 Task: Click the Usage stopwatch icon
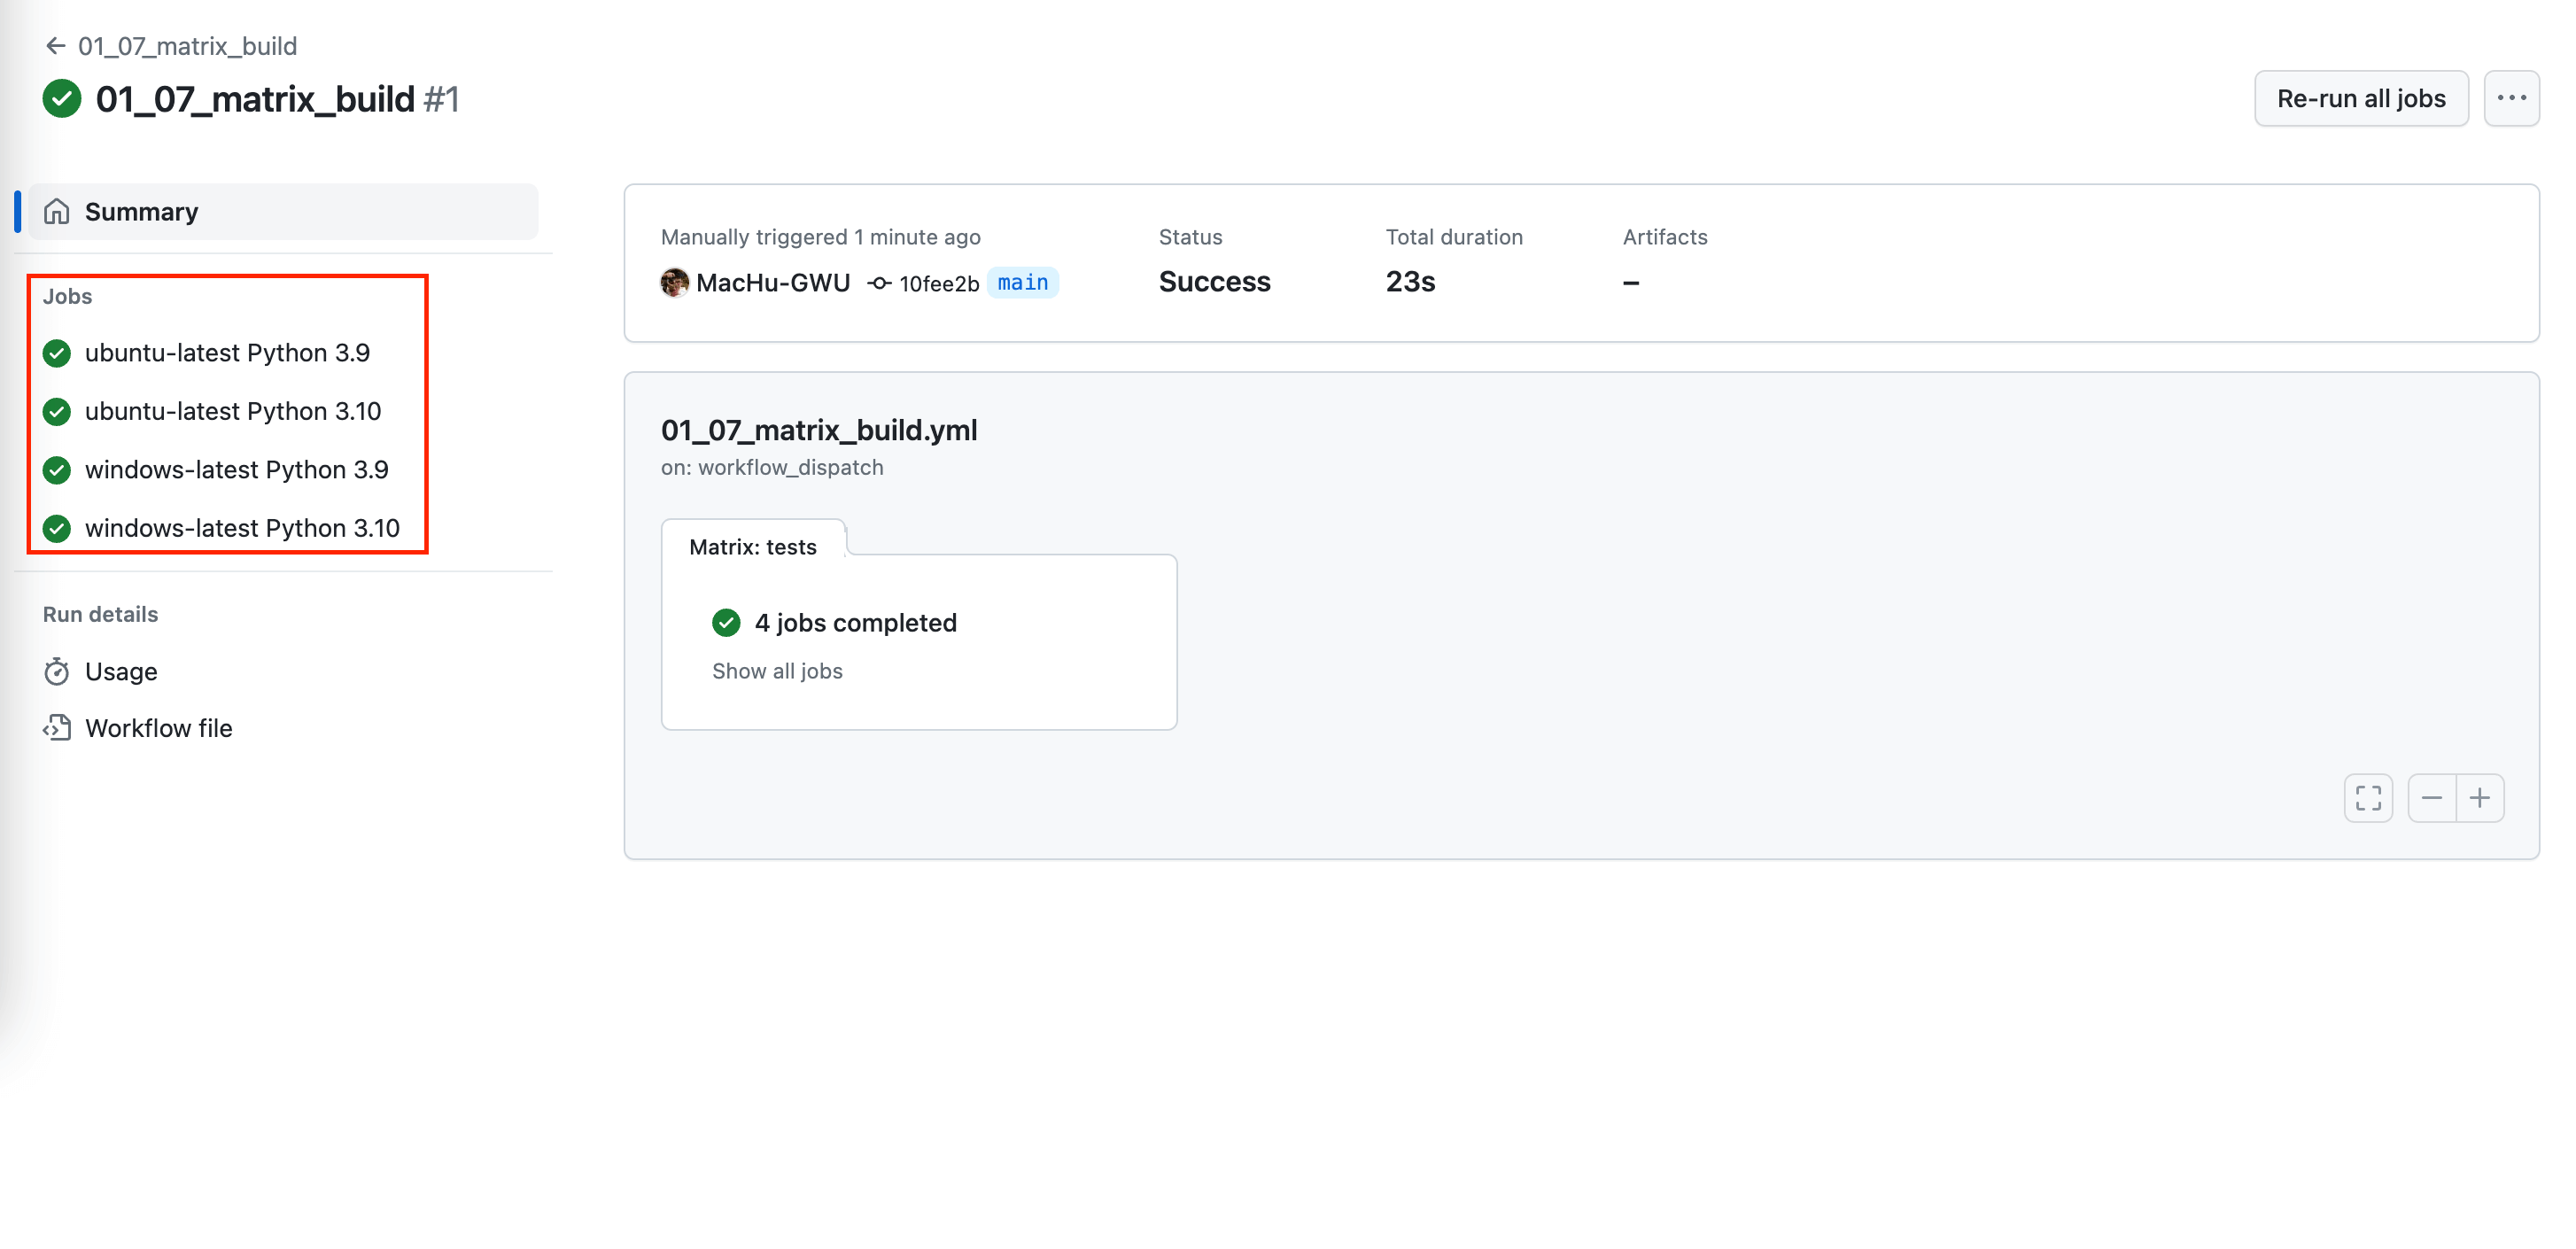(57, 671)
